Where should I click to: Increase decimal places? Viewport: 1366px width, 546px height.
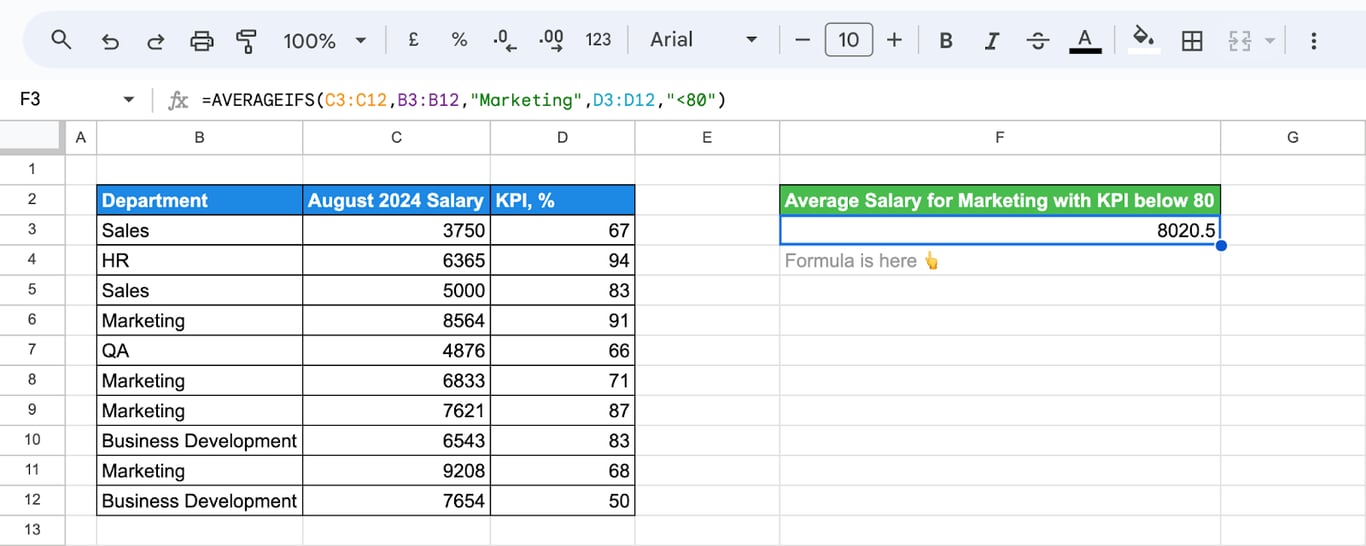[551, 40]
